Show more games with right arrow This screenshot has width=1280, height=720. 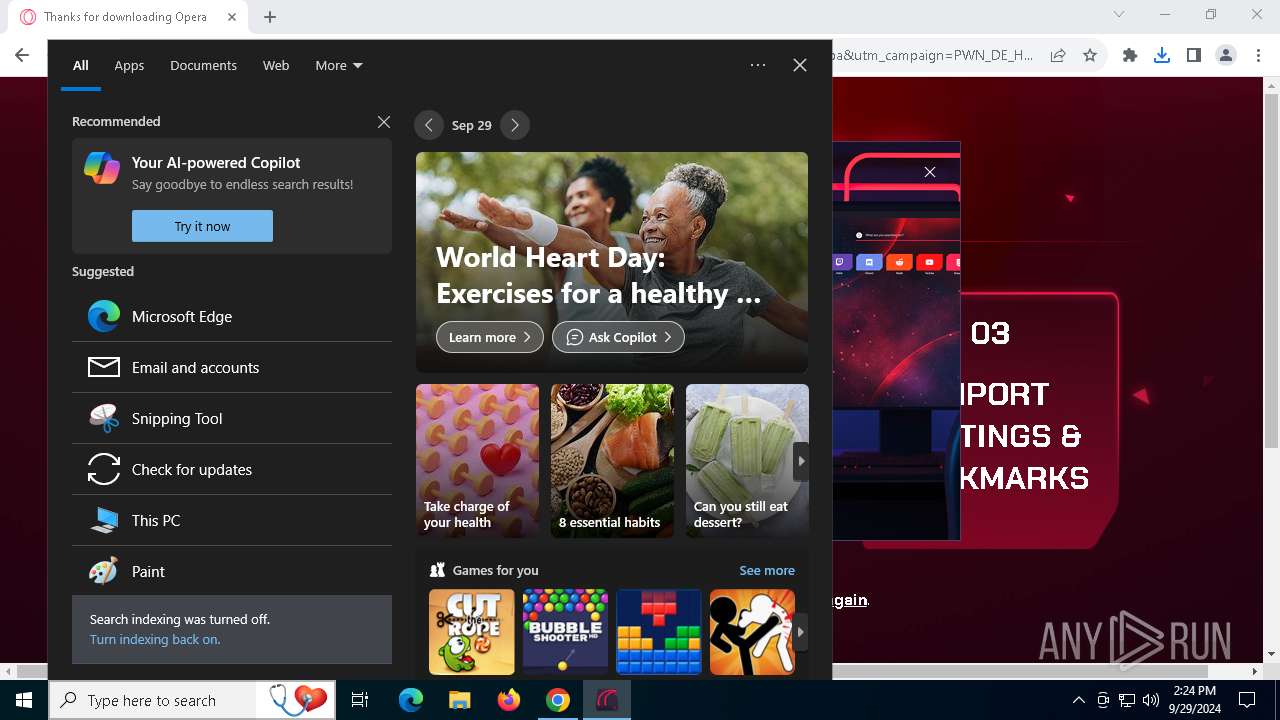click(x=801, y=632)
